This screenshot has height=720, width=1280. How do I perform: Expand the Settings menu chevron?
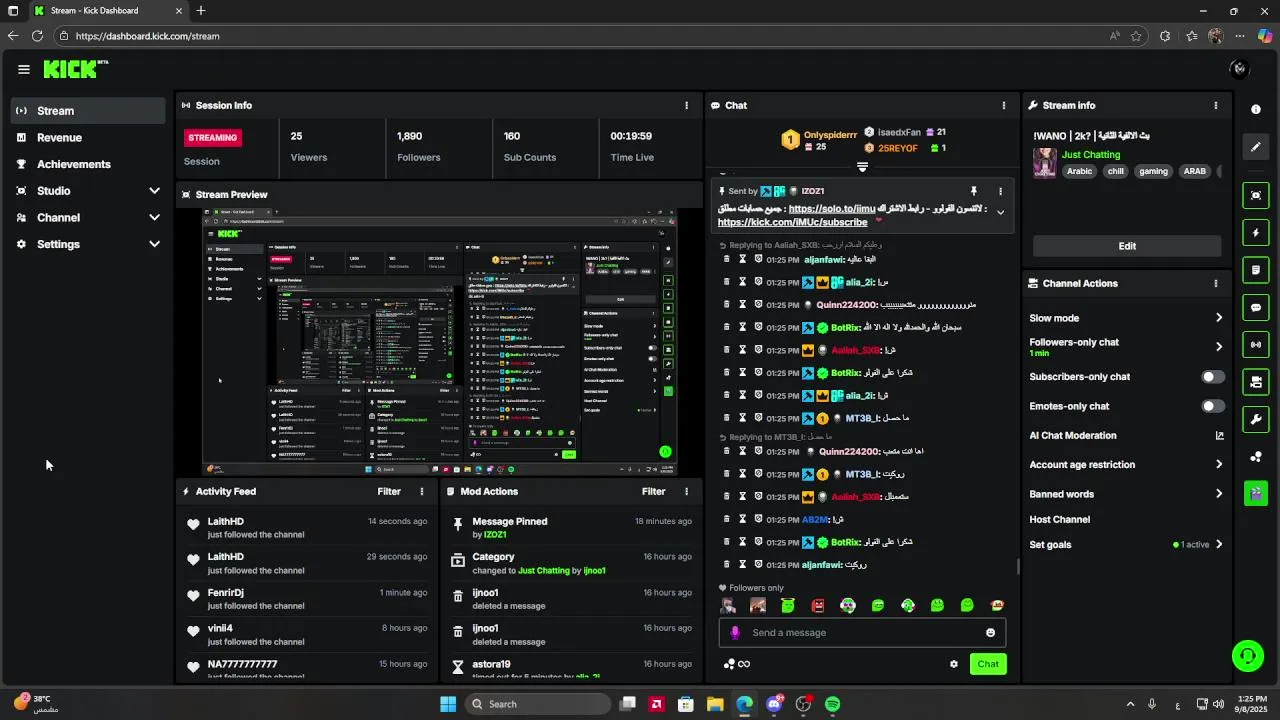click(x=154, y=244)
